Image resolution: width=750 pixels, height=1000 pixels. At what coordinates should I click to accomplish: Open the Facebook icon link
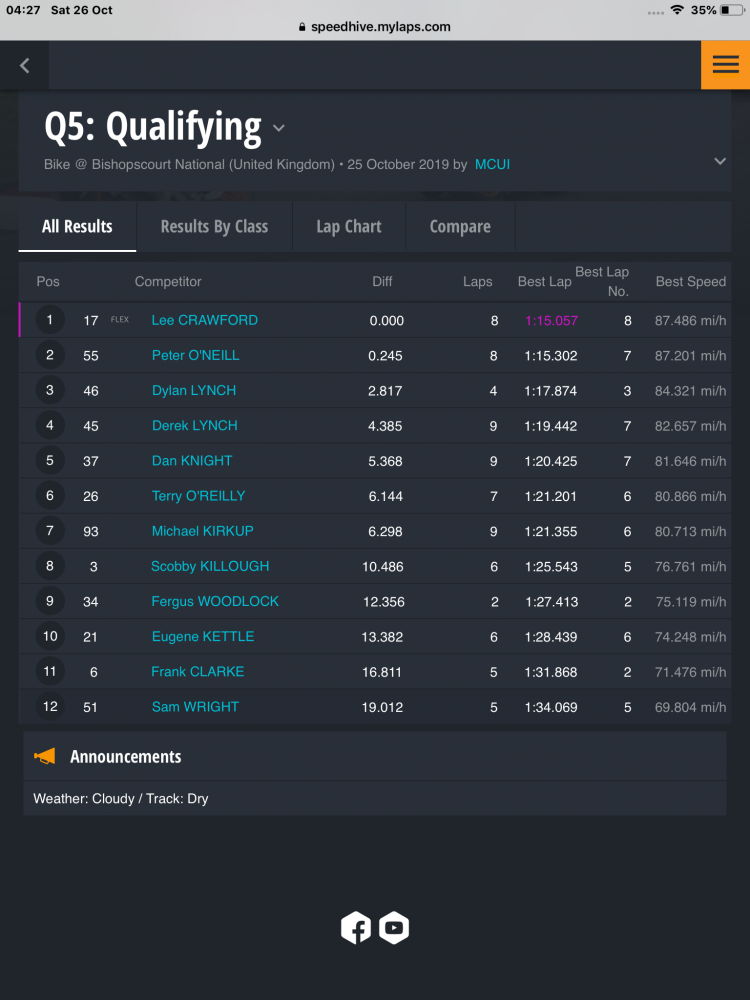pos(356,927)
